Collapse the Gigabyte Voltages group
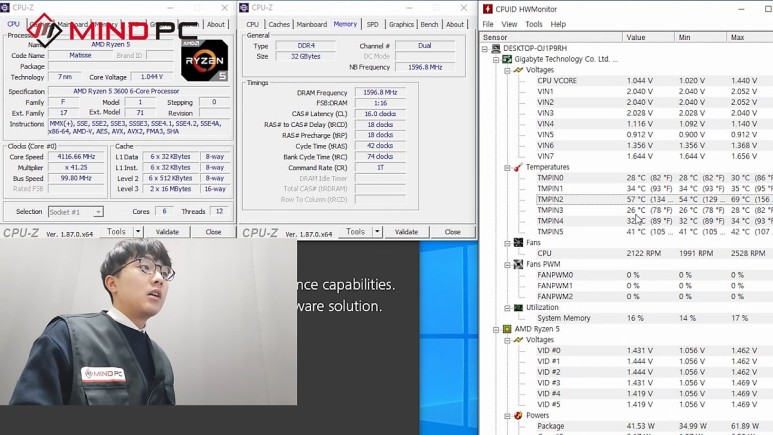The width and height of the screenshot is (773, 435). pyautogui.click(x=507, y=71)
